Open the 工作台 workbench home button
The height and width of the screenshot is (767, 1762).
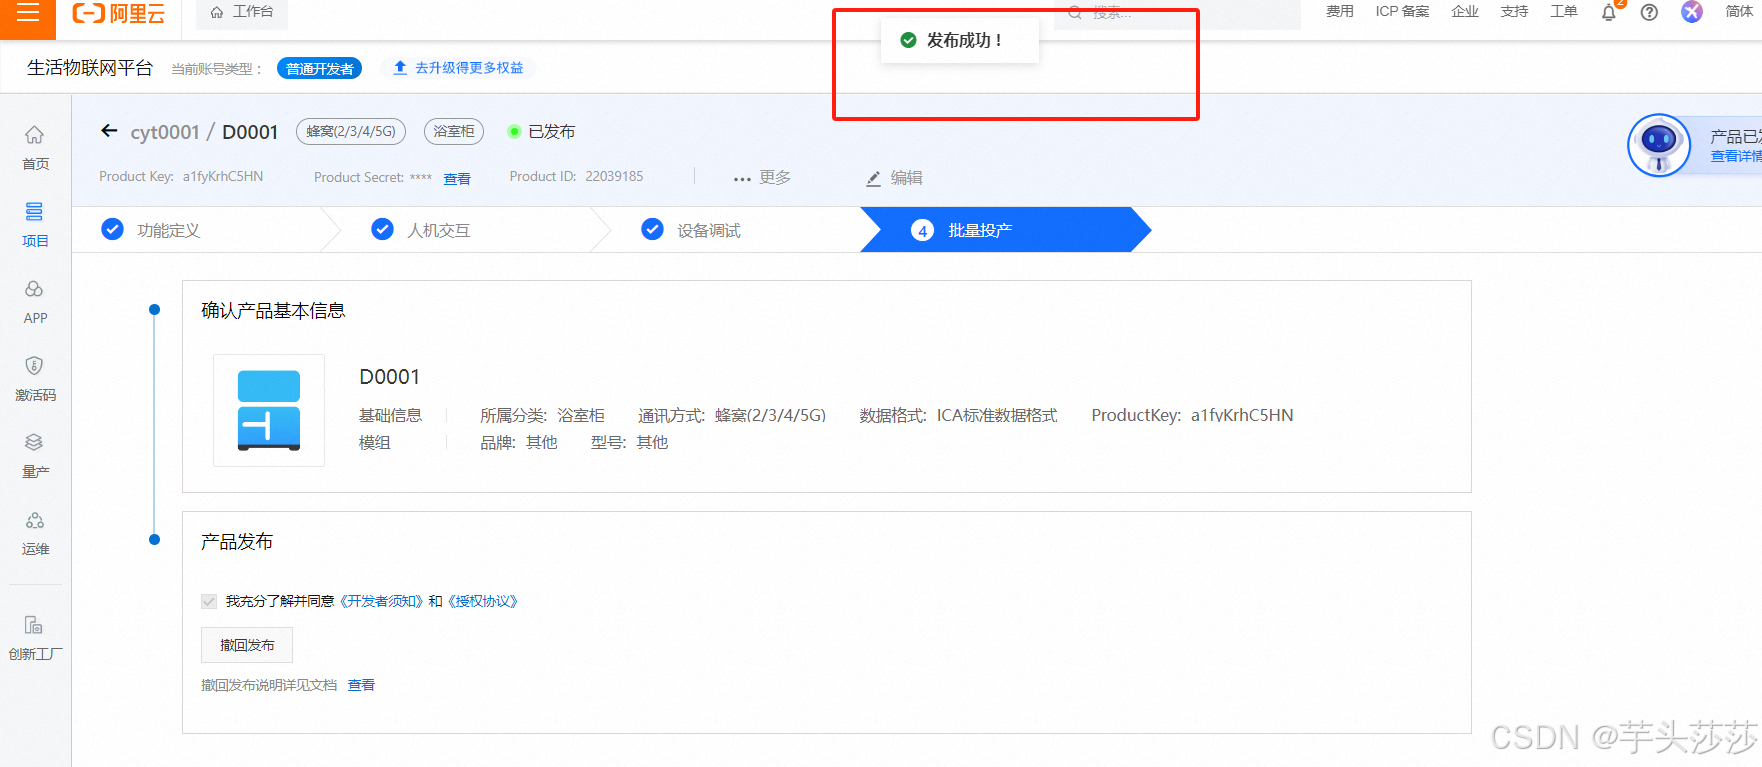click(x=242, y=12)
